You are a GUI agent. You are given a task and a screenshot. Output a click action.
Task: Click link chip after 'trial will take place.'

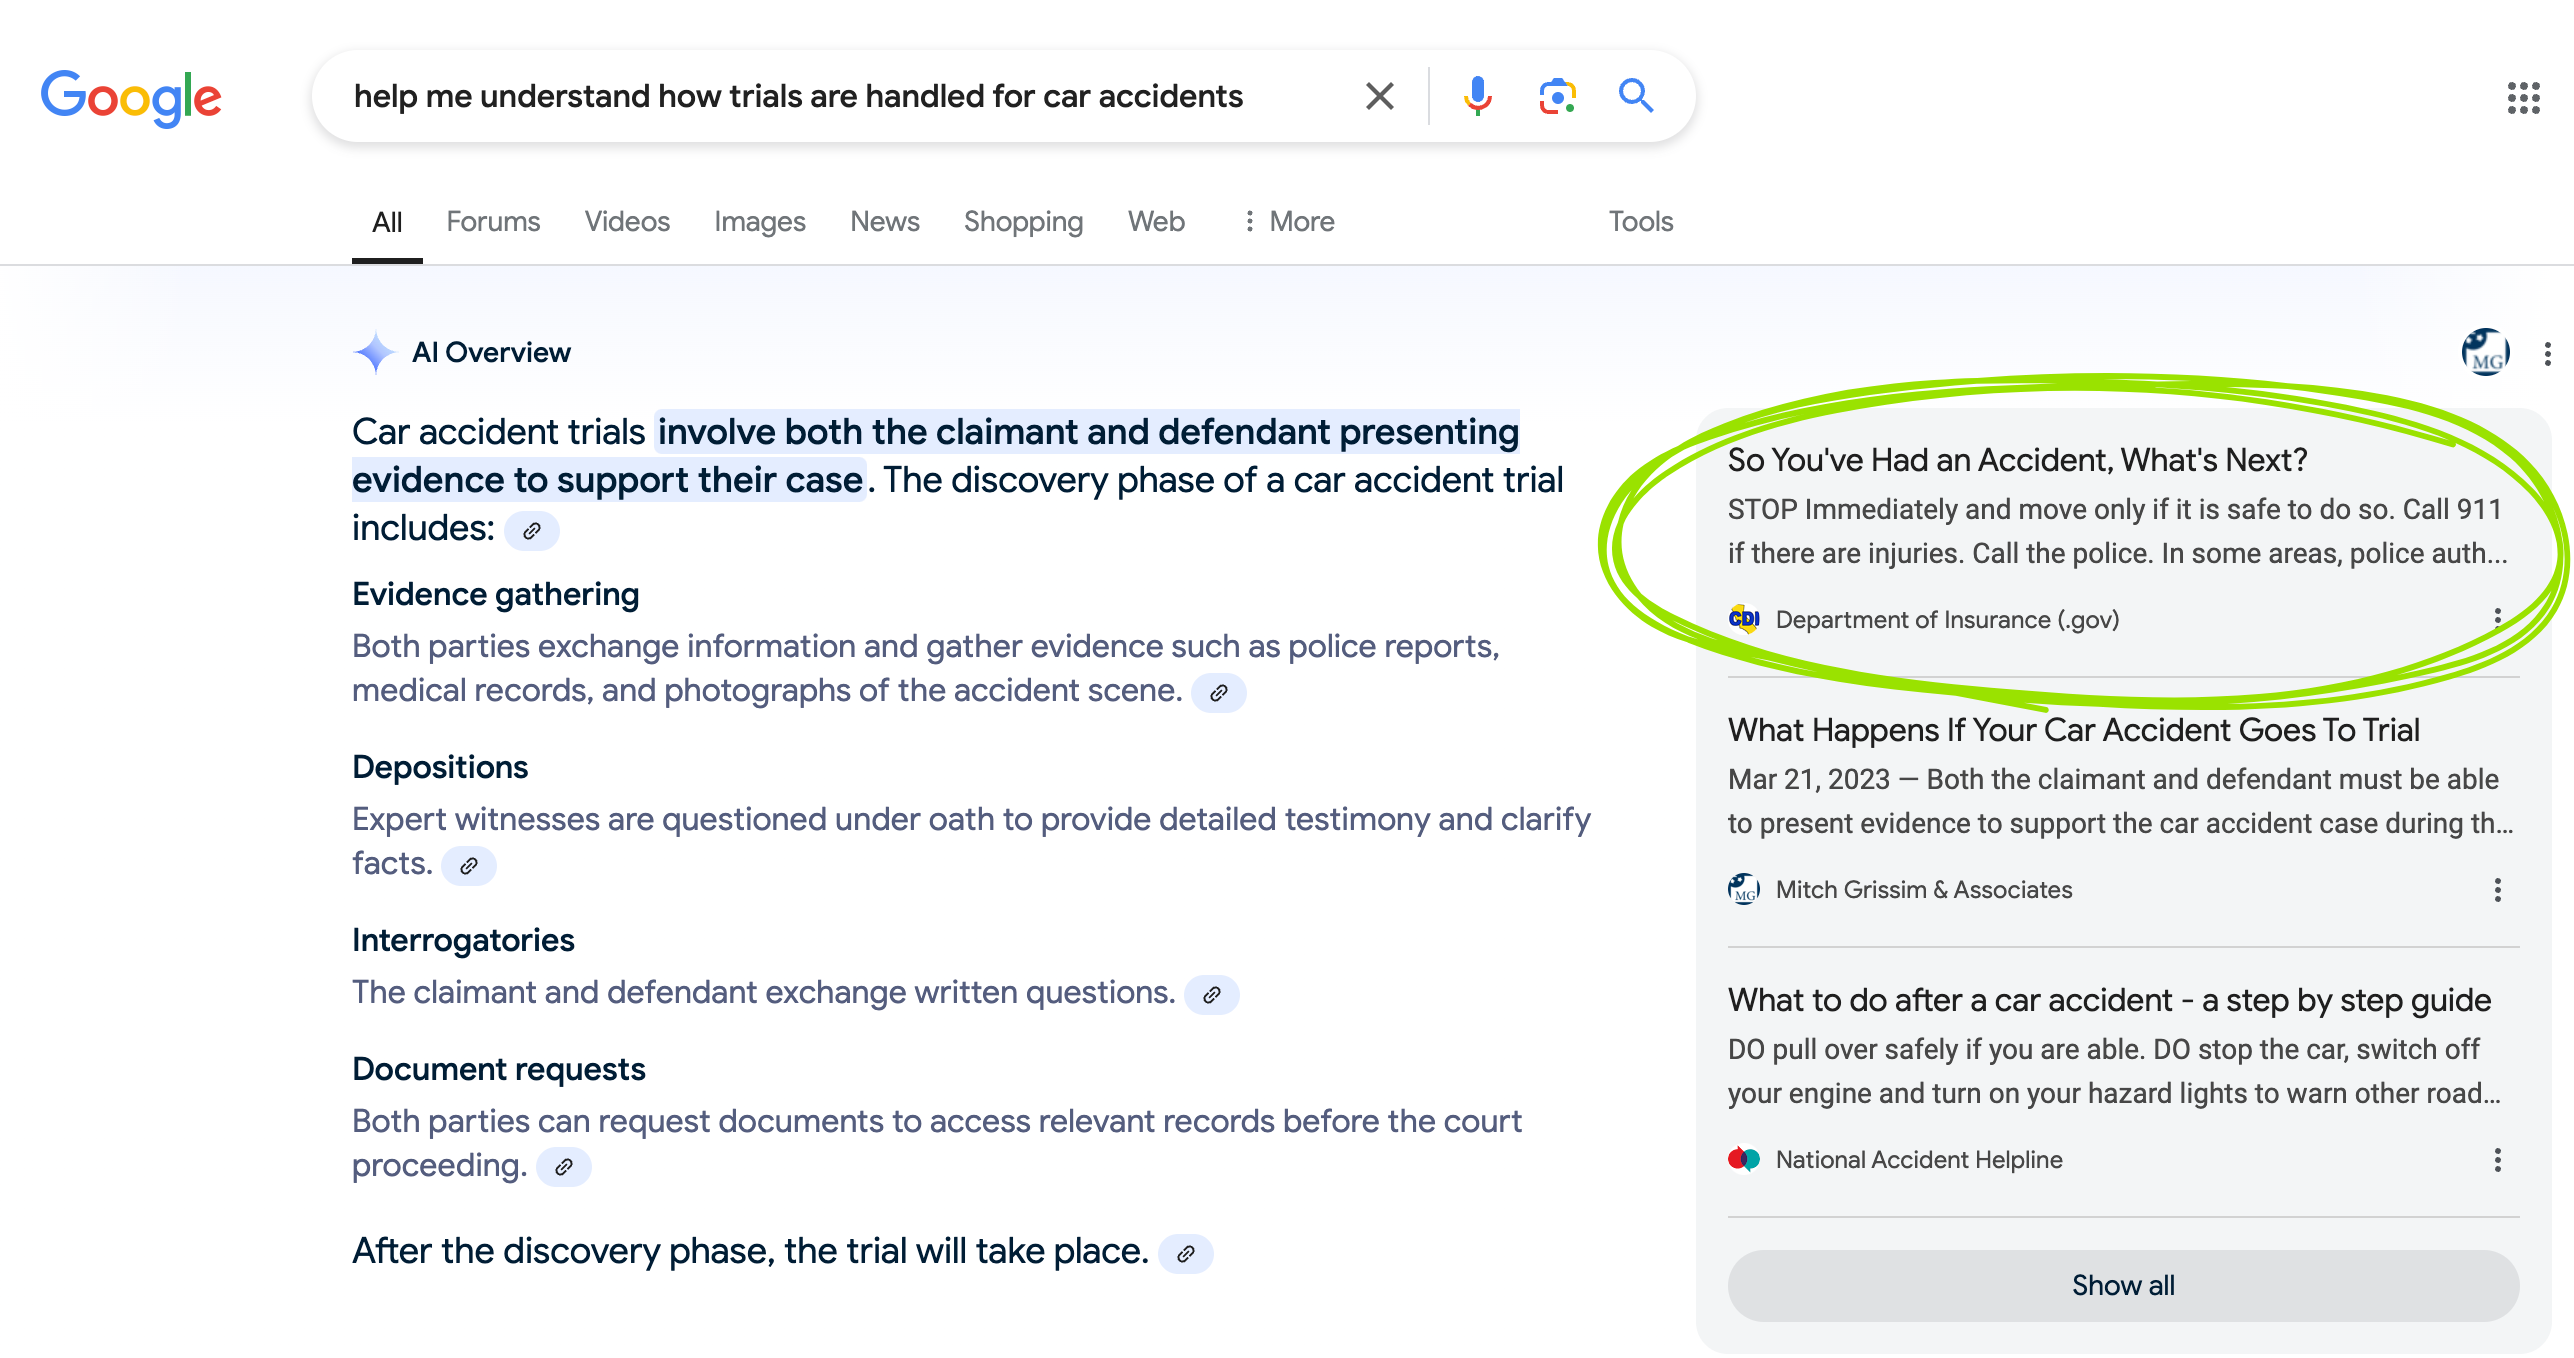tap(1185, 1253)
